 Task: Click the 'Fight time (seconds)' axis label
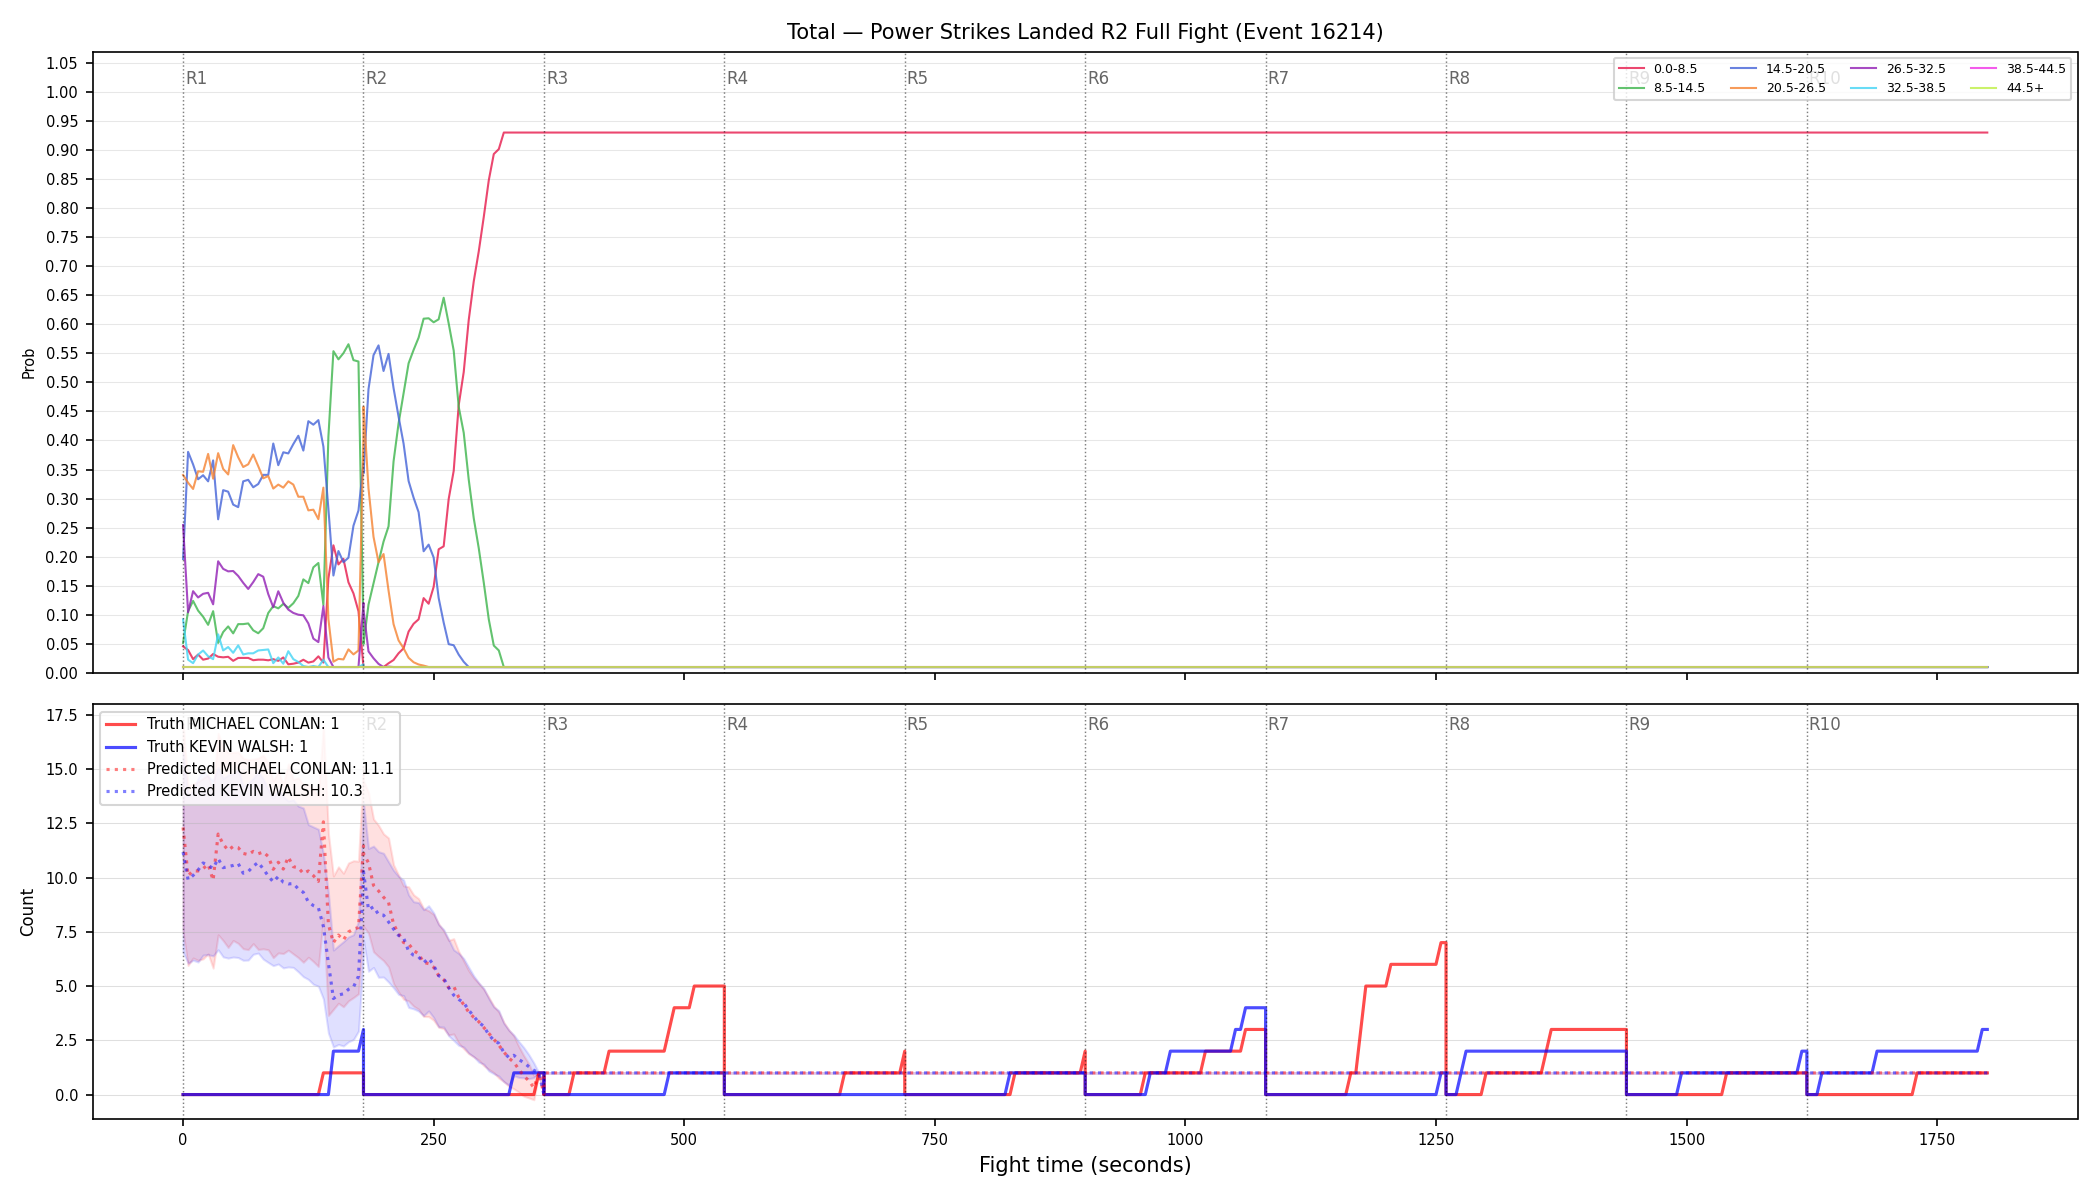click(x=1085, y=1165)
